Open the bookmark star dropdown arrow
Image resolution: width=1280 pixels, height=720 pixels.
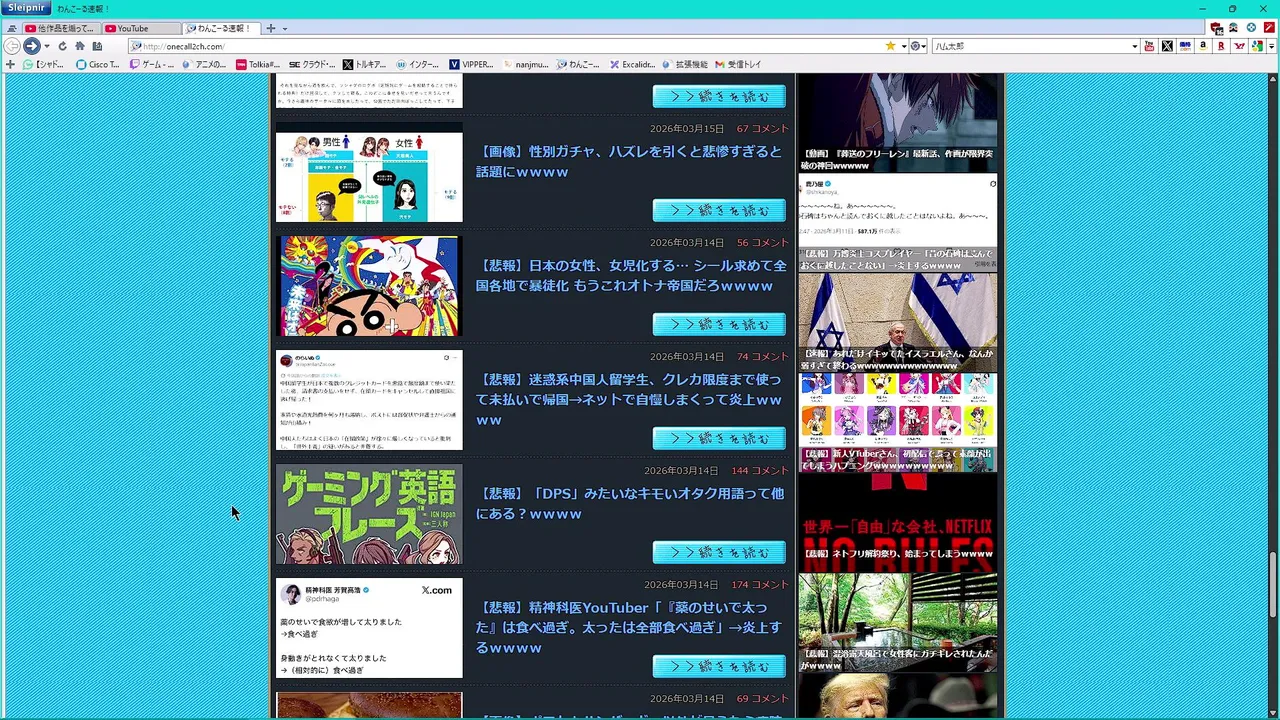click(903, 46)
